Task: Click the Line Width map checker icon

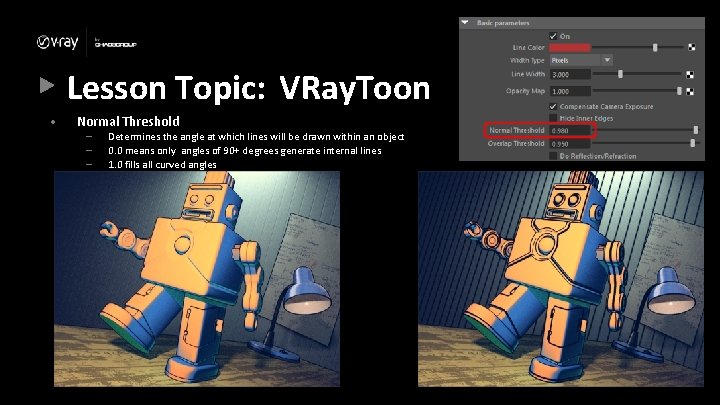Action: 690,74
